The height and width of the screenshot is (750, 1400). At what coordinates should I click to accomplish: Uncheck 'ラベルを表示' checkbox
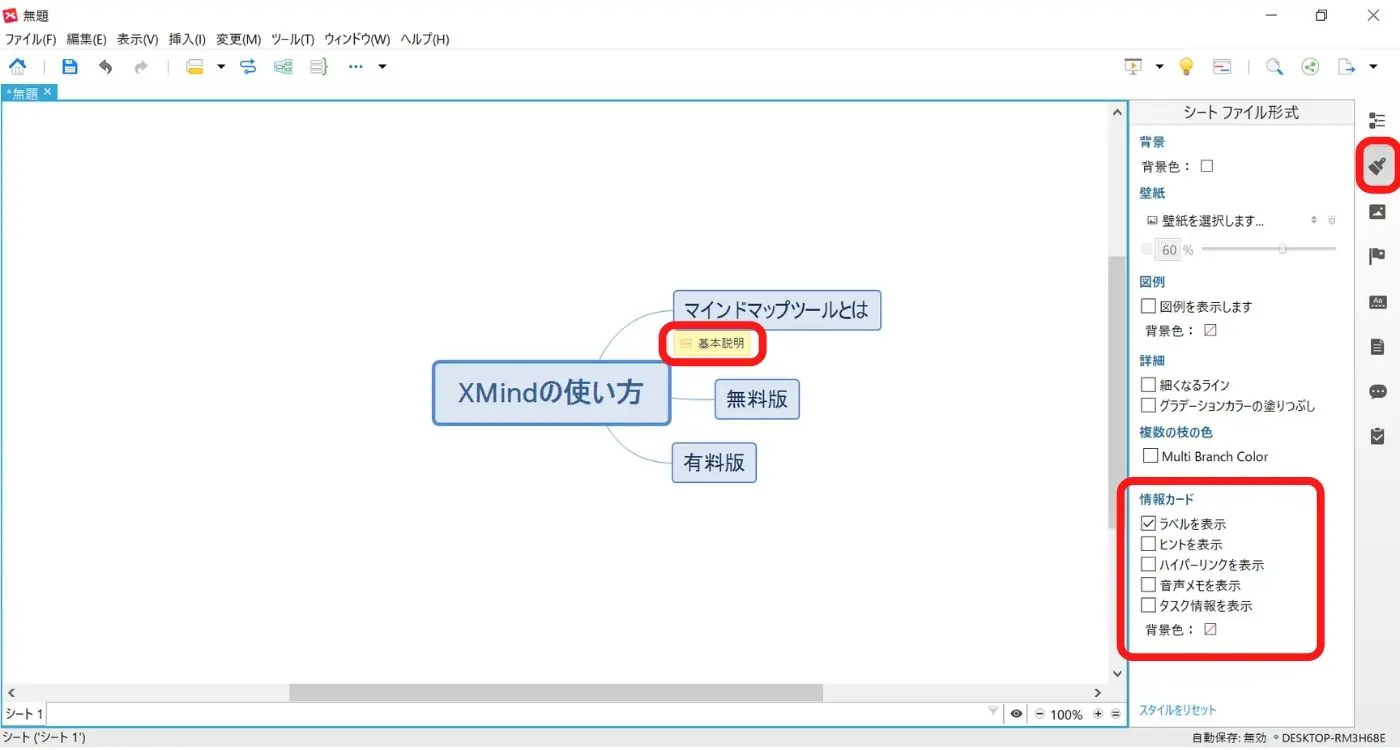[x=1148, y=523]
